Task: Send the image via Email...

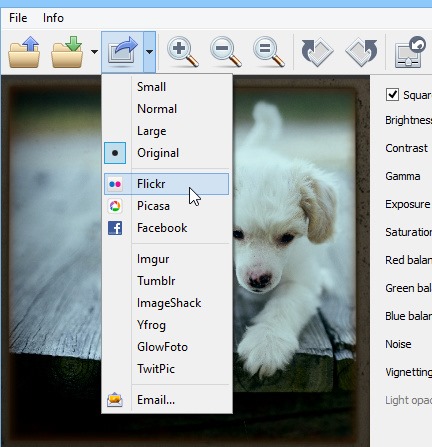Action: coord(167,400)
